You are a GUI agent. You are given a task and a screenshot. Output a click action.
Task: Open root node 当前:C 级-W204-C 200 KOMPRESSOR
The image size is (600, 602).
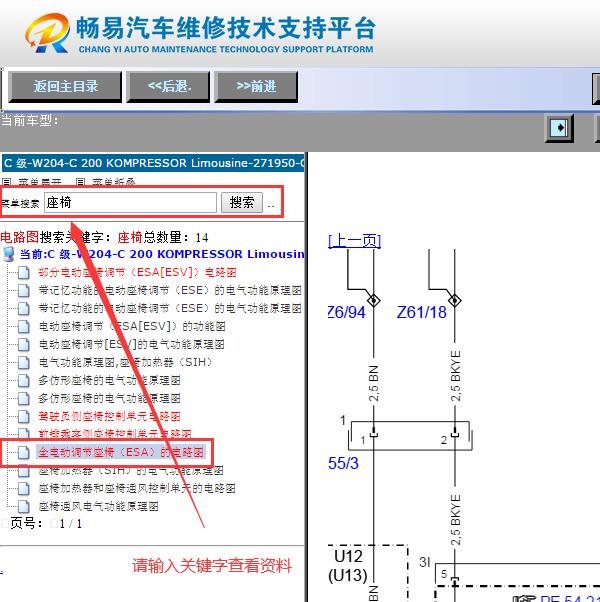coord(162,254)
